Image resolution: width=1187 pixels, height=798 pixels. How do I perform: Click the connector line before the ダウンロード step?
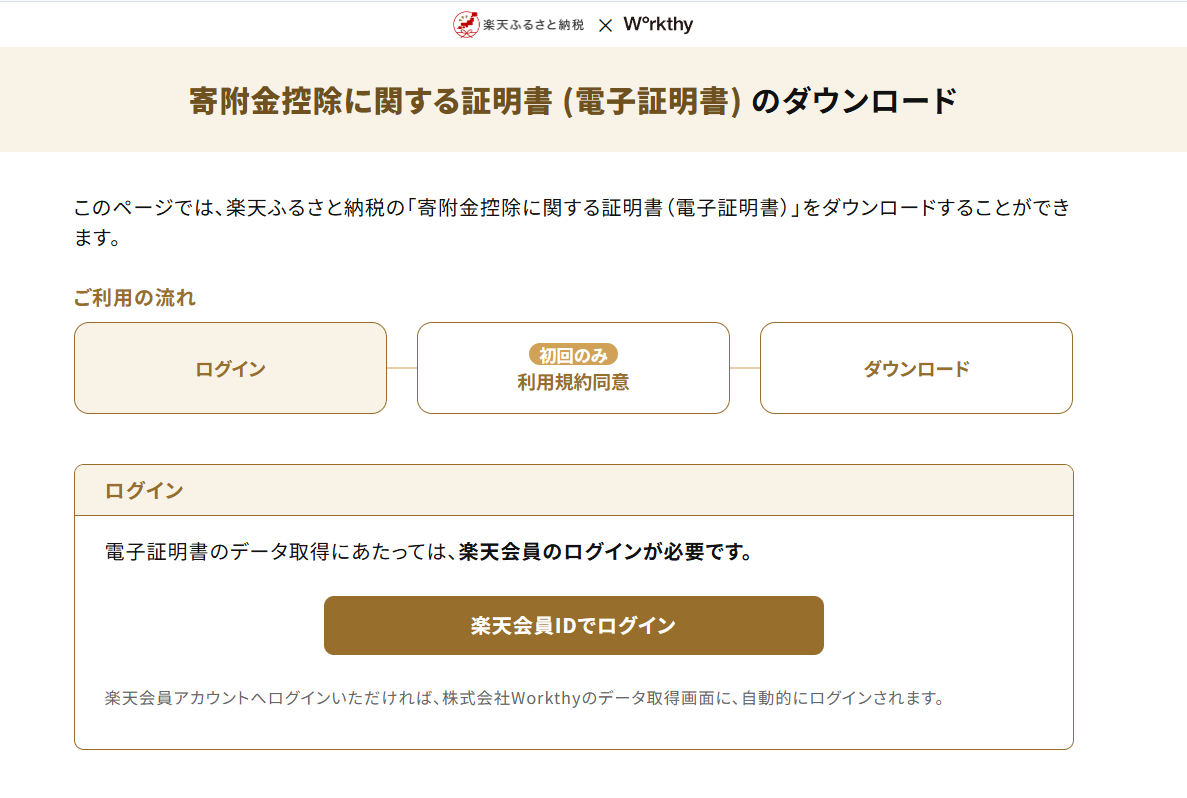pyautogui.click(x=745, y=368)
